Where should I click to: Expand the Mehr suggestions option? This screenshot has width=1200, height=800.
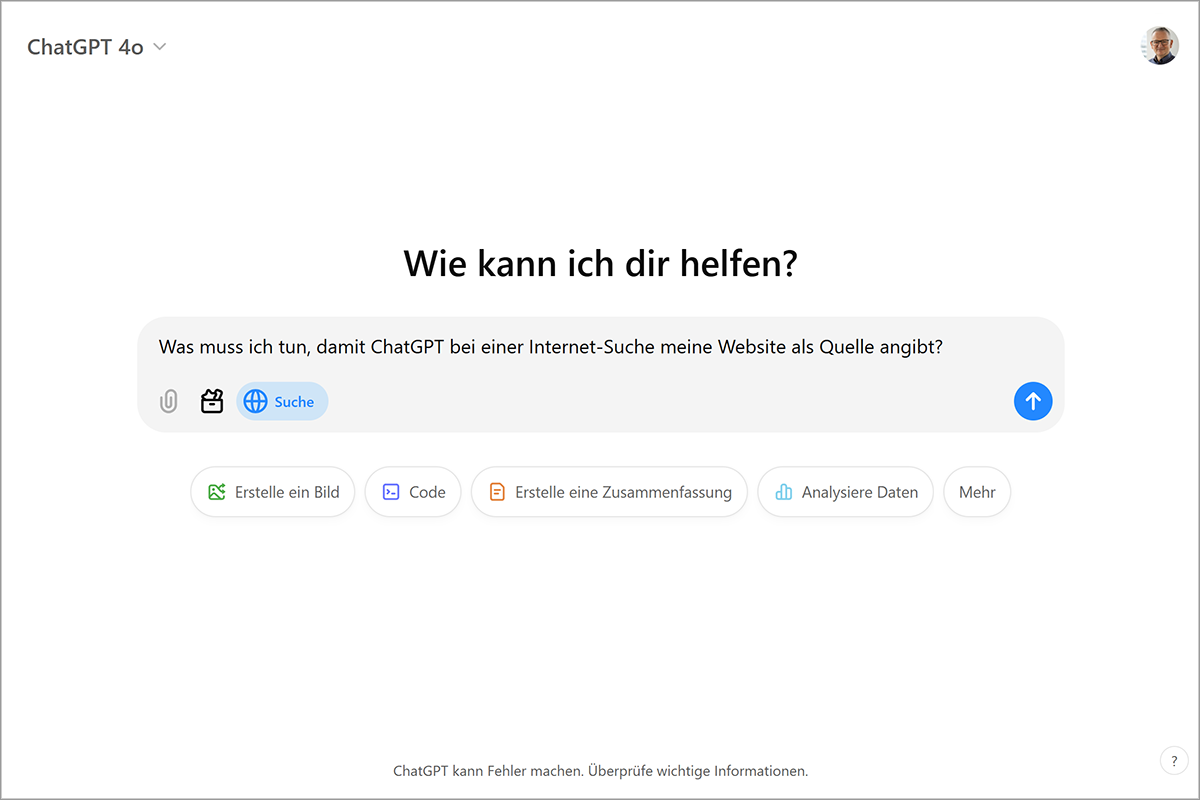(x=977, y=492)
